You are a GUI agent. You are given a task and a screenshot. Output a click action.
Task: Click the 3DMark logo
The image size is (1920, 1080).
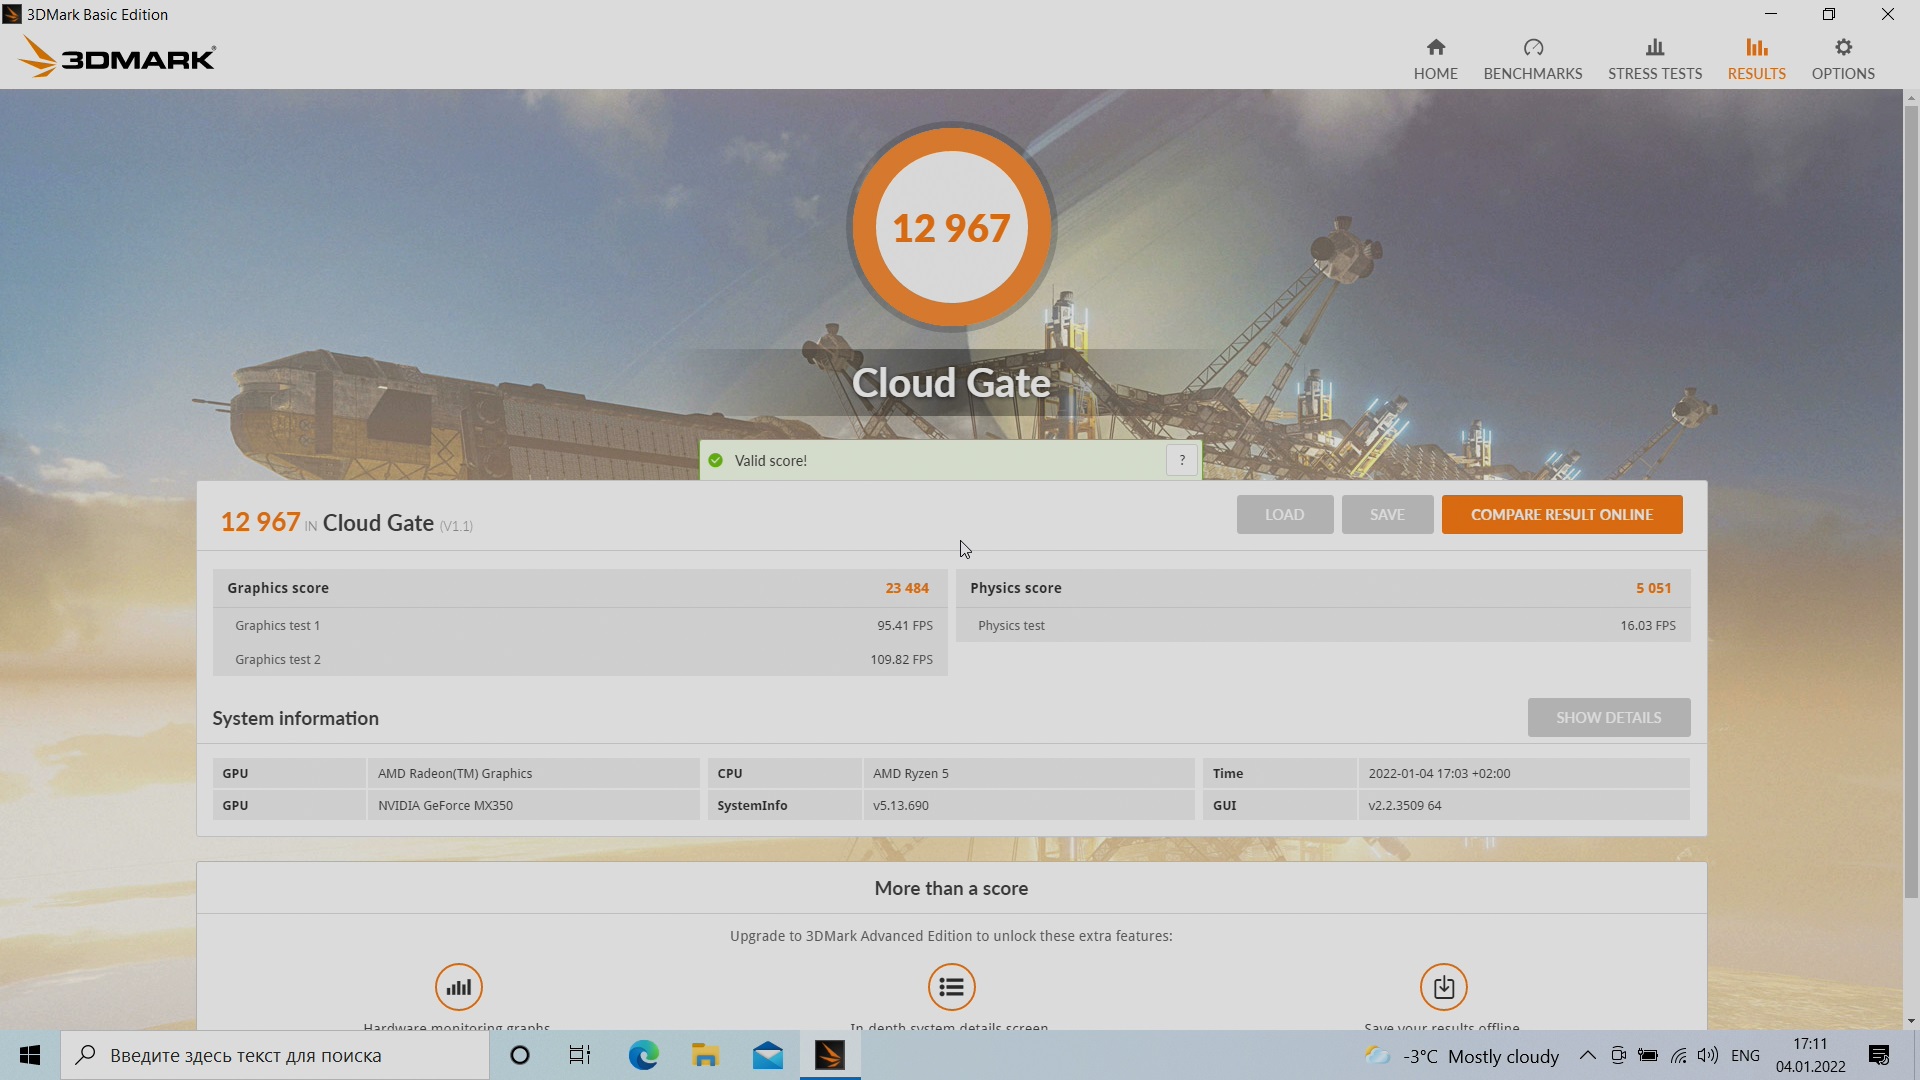pos(117,57)
